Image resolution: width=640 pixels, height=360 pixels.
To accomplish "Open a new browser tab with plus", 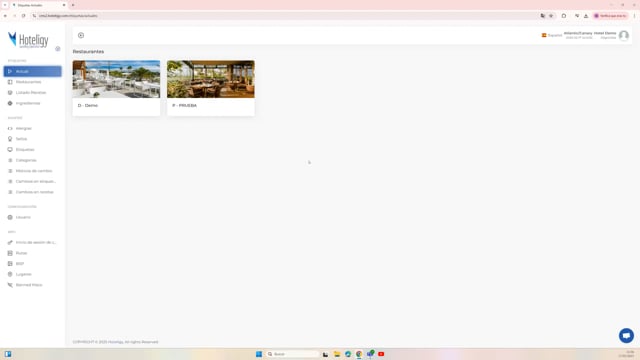I will (x=73, y=5).
